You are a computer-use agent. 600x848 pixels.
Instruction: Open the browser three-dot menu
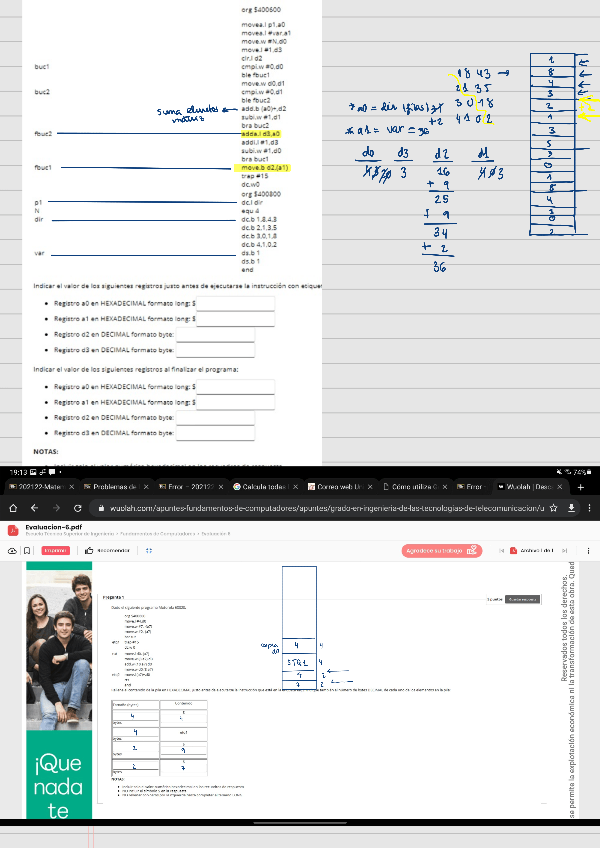589,508
